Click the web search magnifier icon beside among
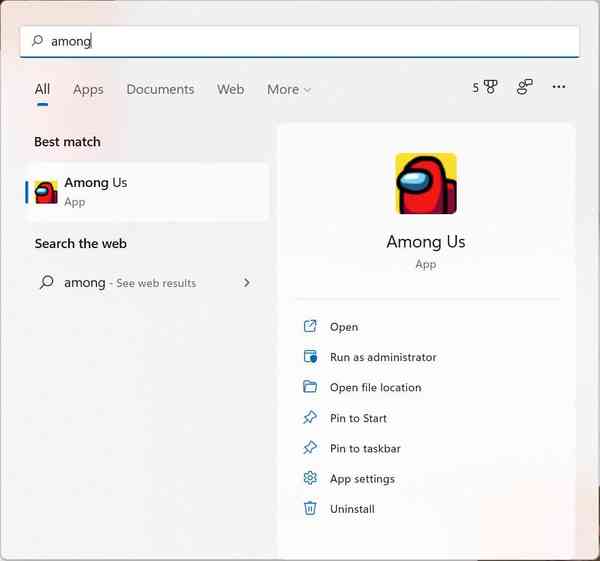600x561 pixels. pyautogui.click(x=47, y=282)
